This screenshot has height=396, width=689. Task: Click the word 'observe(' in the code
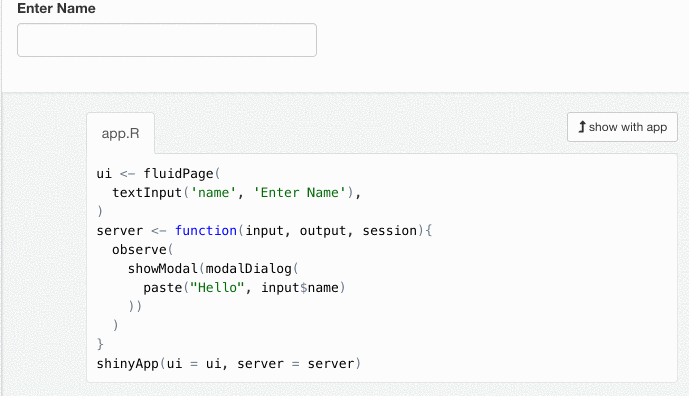point(143,250)
